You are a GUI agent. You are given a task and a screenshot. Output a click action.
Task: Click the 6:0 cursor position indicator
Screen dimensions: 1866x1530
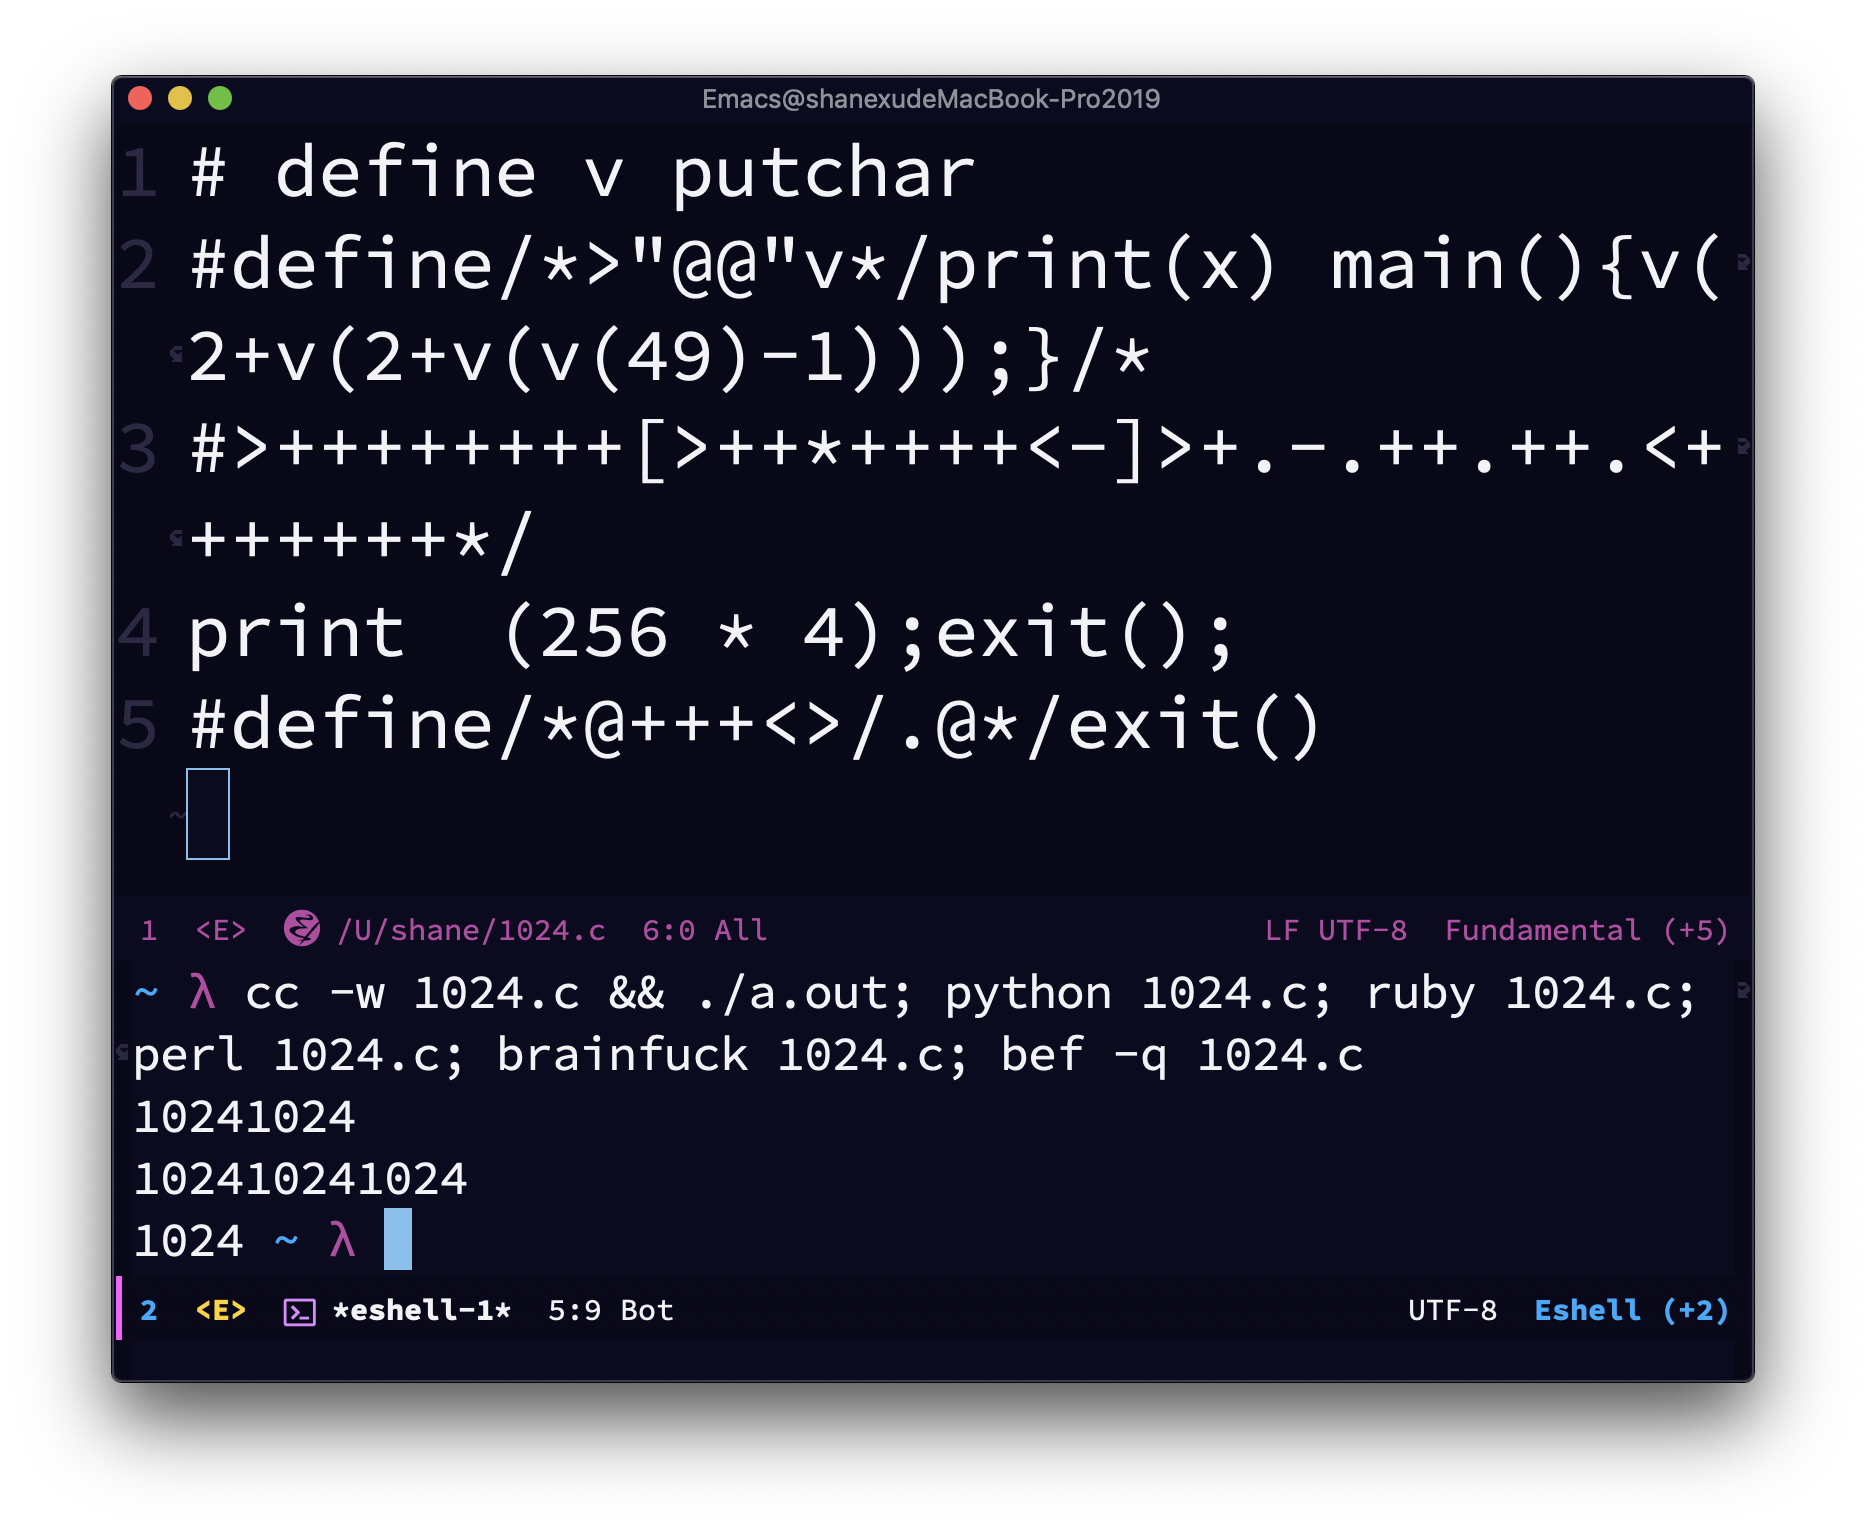tap(668, 930)
